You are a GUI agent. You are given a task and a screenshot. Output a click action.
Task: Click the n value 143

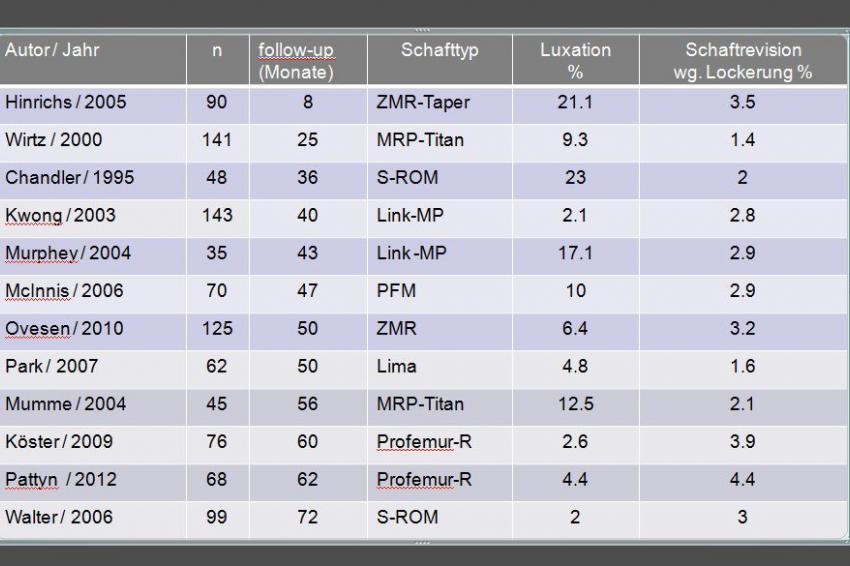[217, 215]
